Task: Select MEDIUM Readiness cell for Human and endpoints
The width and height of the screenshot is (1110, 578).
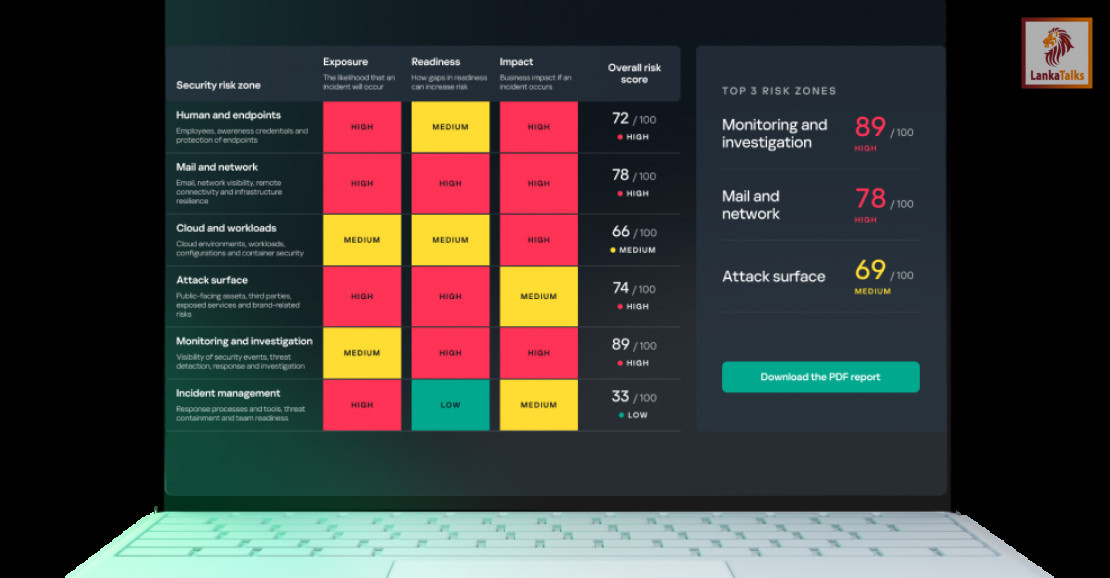Action: click(x=450, y=127)
